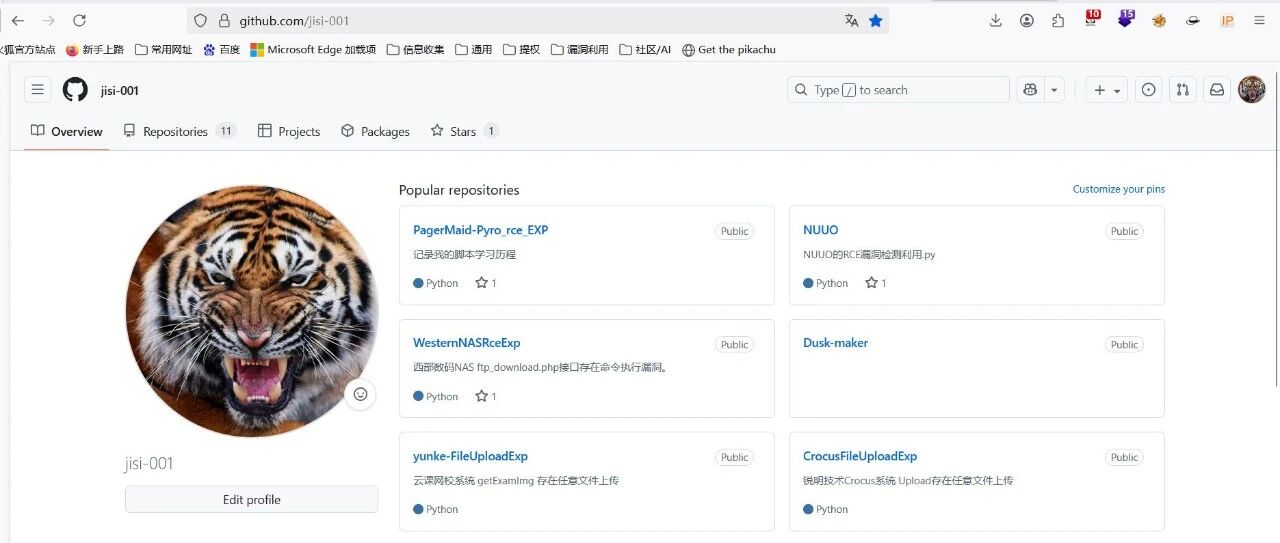This screenshot has height=543, width=1280.
Task: Open the browser downloads icon
Action: pos(995,20)
